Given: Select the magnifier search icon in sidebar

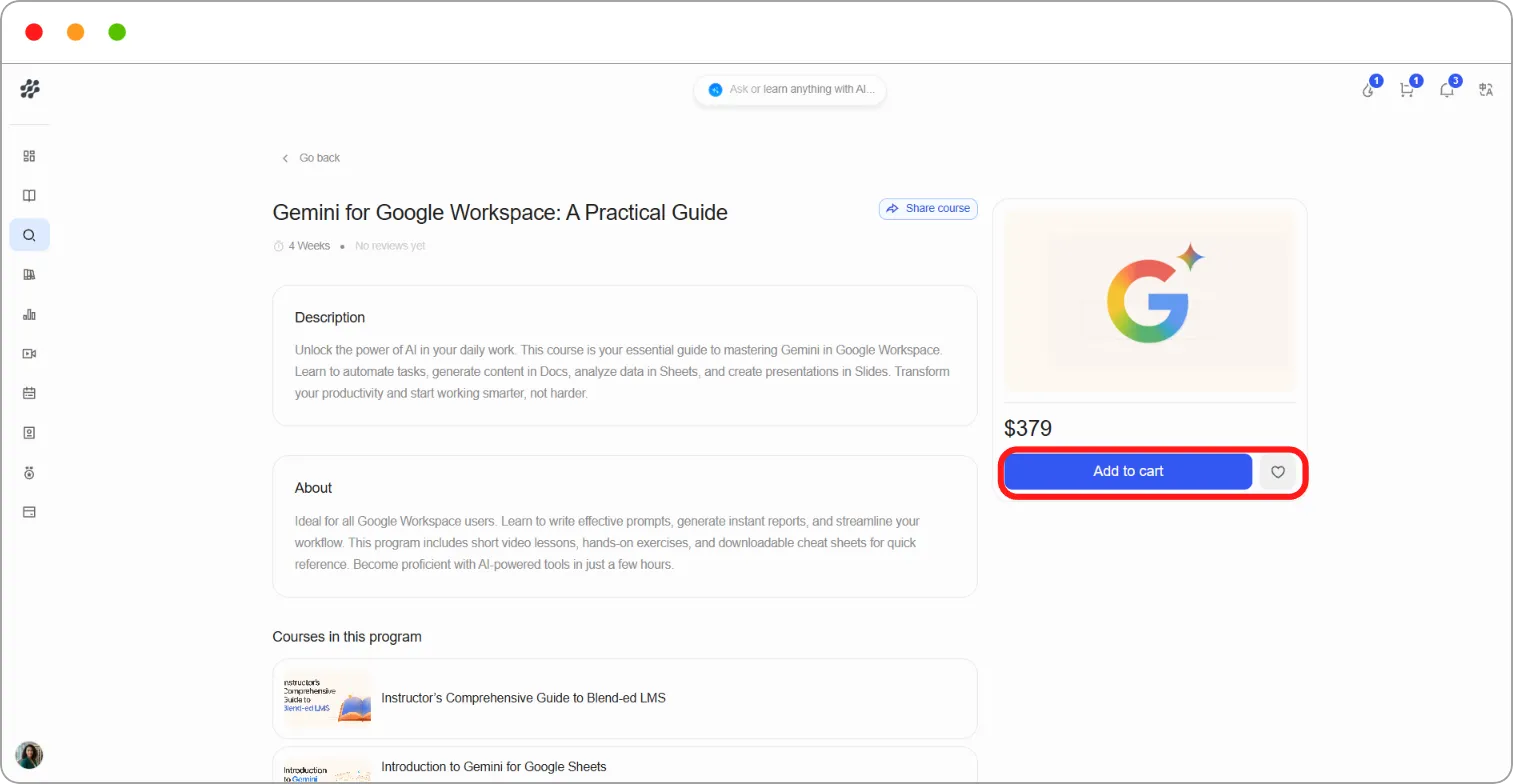Looking at the screenshot, I should pyautogui.click(x=29, y=235).
